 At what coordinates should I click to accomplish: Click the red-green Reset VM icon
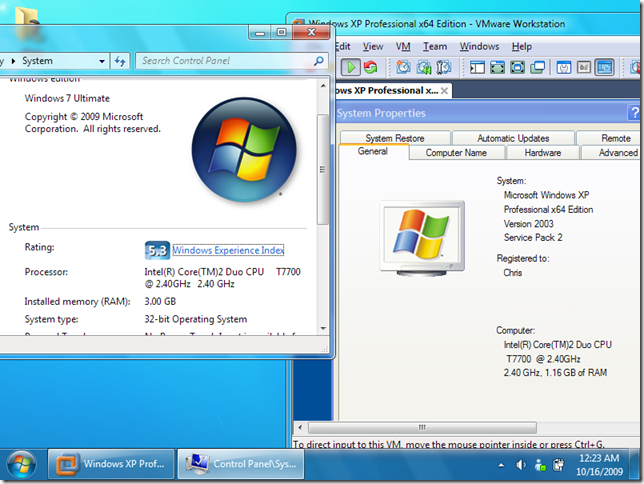pyautogui.click(x=370, y=67)
